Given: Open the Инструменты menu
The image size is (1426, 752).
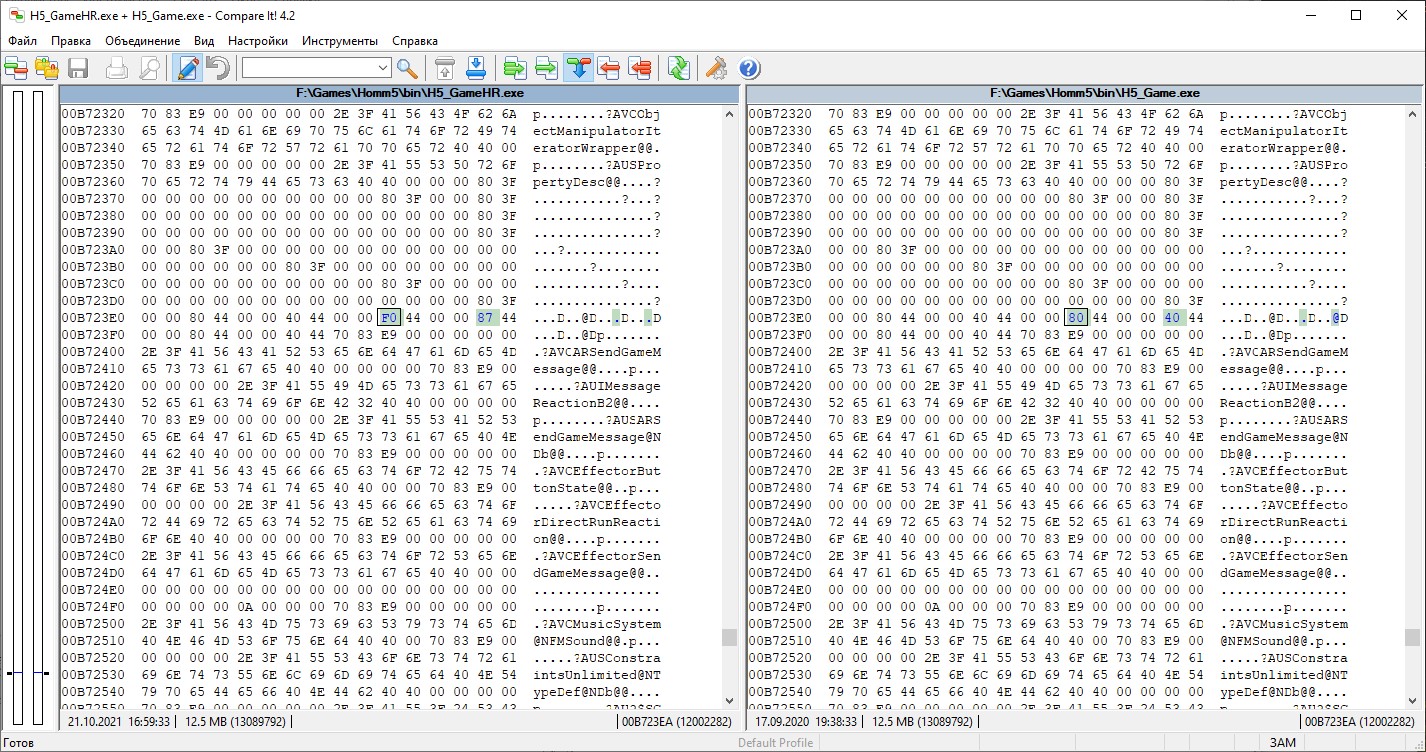Looking at the screenshot, I should pyautogui.click(x=340, y=41).
